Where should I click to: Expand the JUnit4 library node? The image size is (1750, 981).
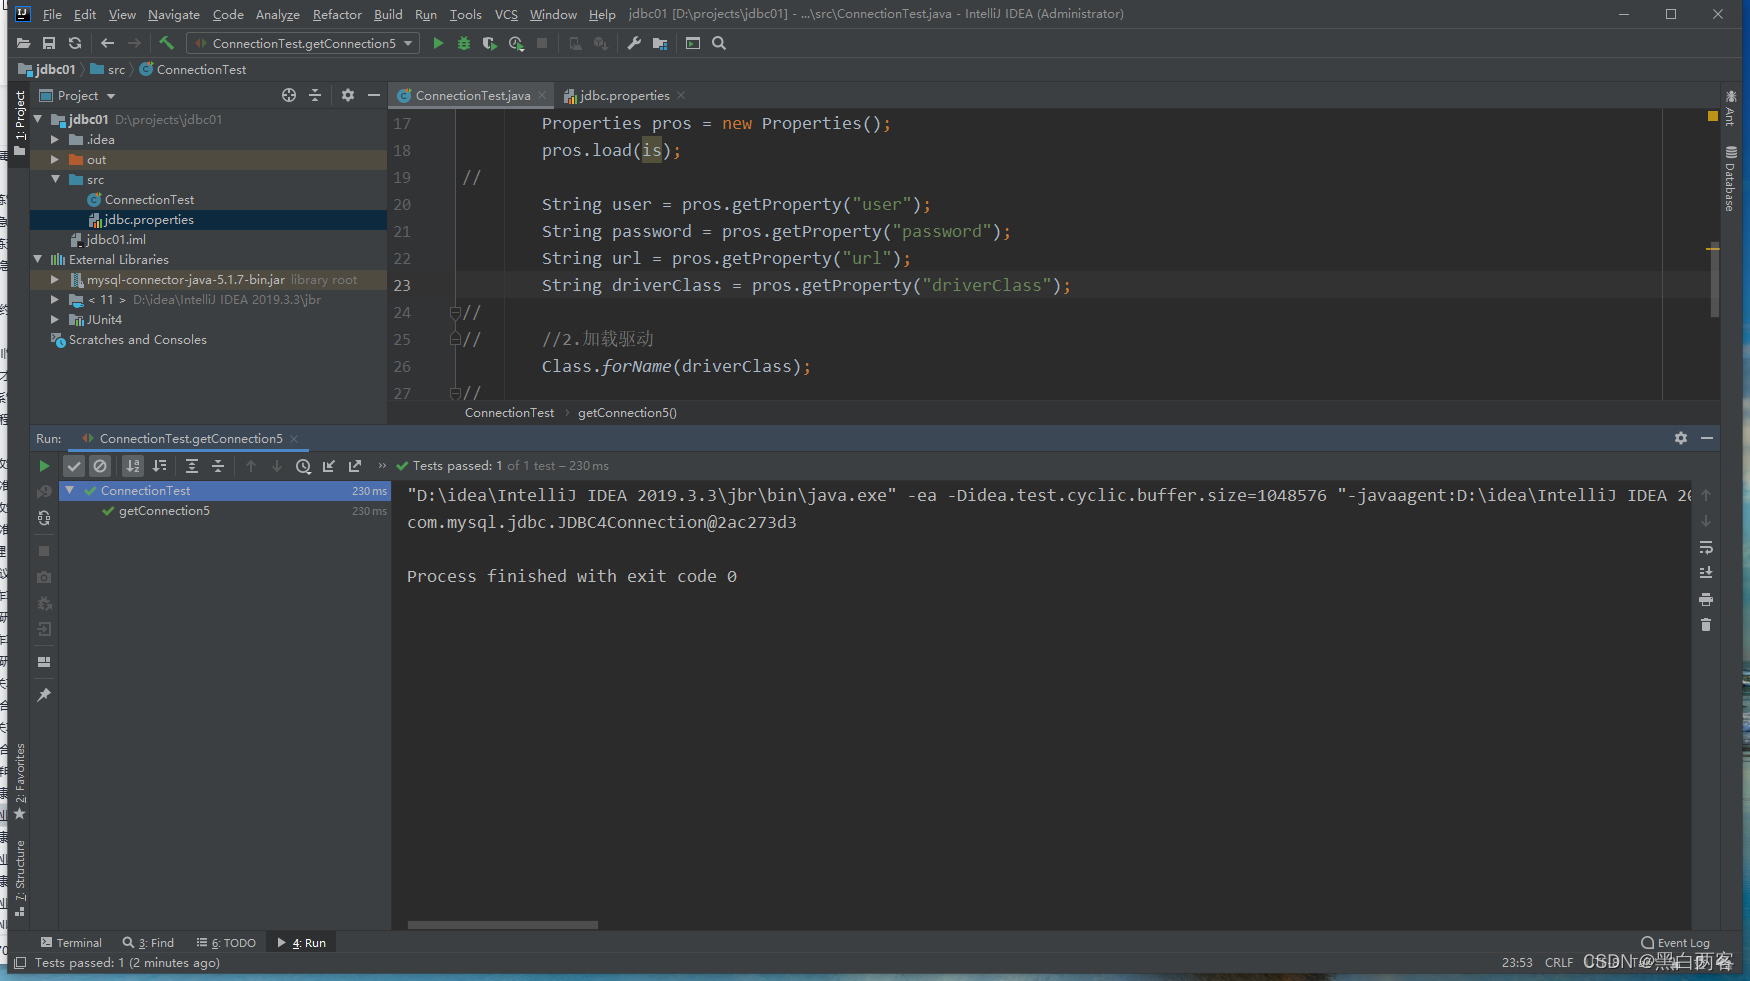coord(55,319)
